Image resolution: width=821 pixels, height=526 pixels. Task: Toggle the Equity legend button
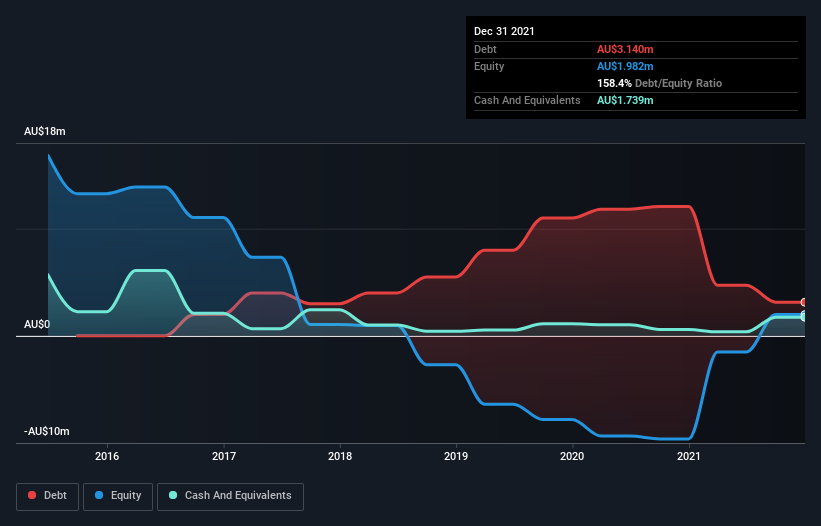pos(118,496)
